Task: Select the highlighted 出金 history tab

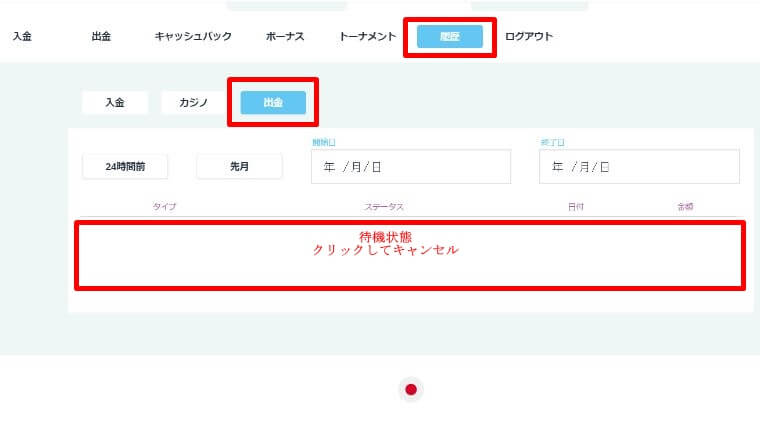Action: pos(273,103)
